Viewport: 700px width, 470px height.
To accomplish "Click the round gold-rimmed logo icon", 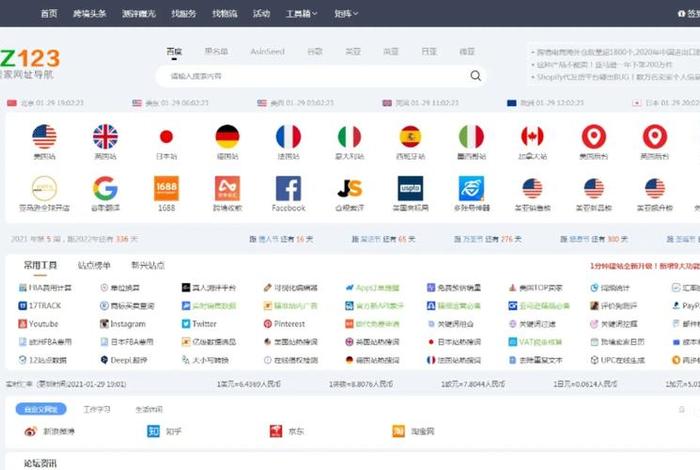I will (44, 188).
